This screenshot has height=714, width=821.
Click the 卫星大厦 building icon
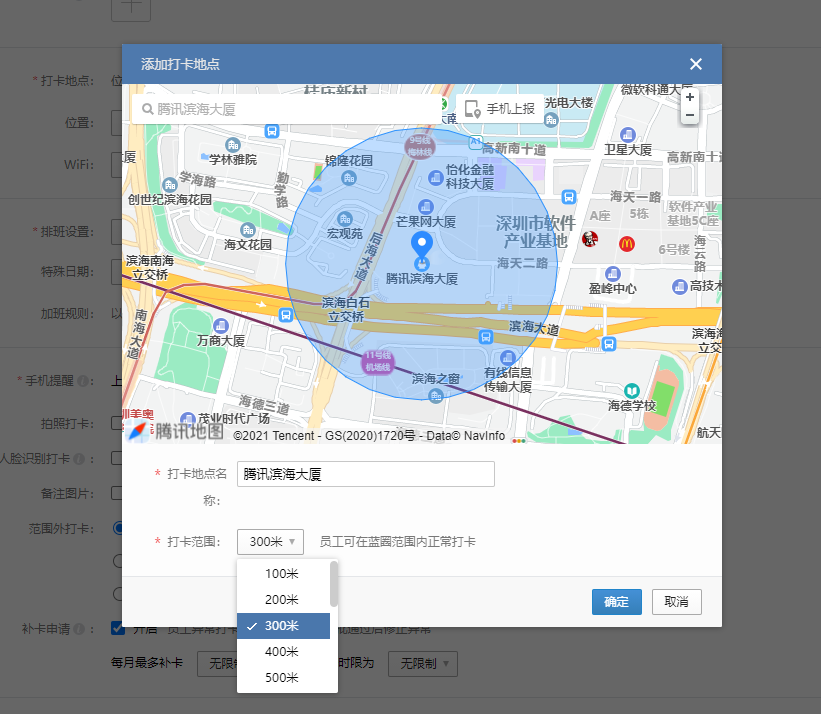627,135
